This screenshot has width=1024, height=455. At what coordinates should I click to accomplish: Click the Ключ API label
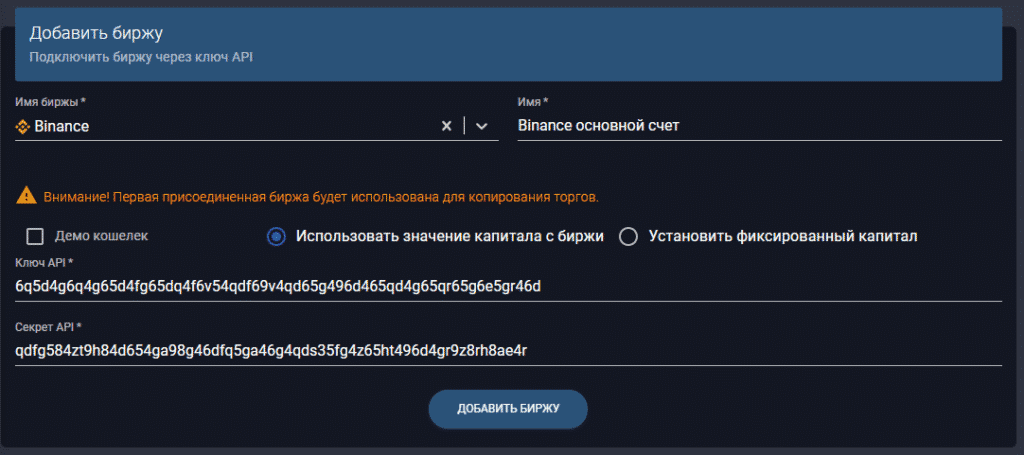coord(43,262)
